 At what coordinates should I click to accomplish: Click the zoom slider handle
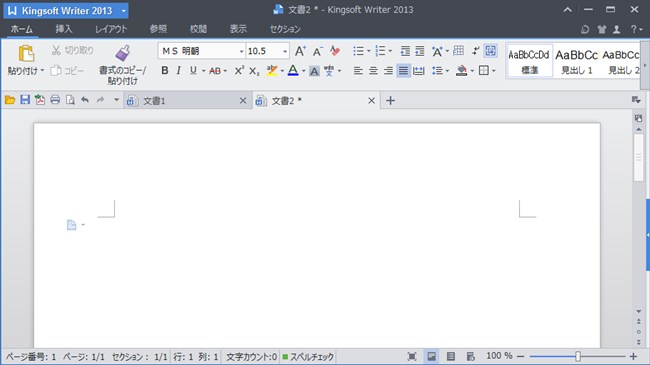click(x=578, y=356)
